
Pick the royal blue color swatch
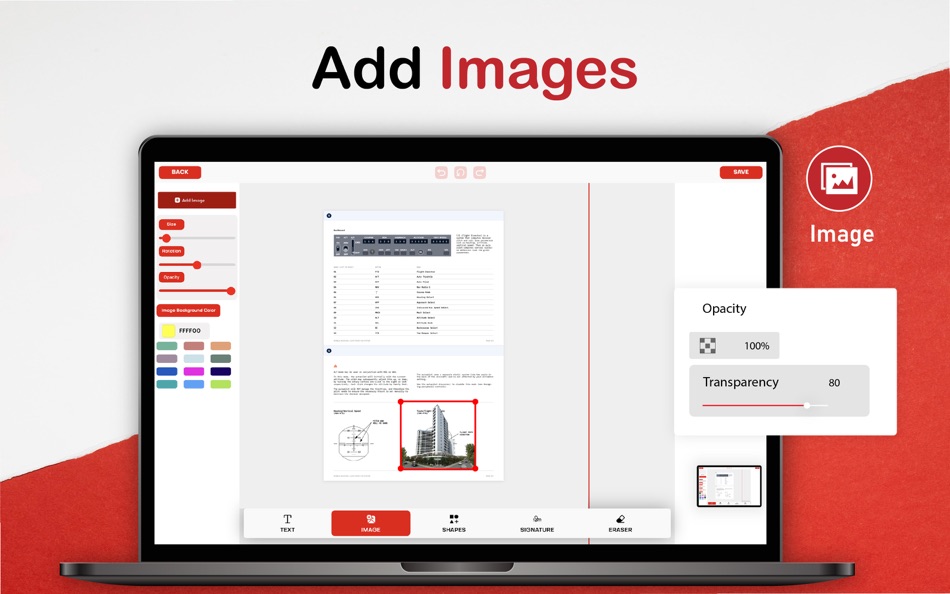(167, 372)
